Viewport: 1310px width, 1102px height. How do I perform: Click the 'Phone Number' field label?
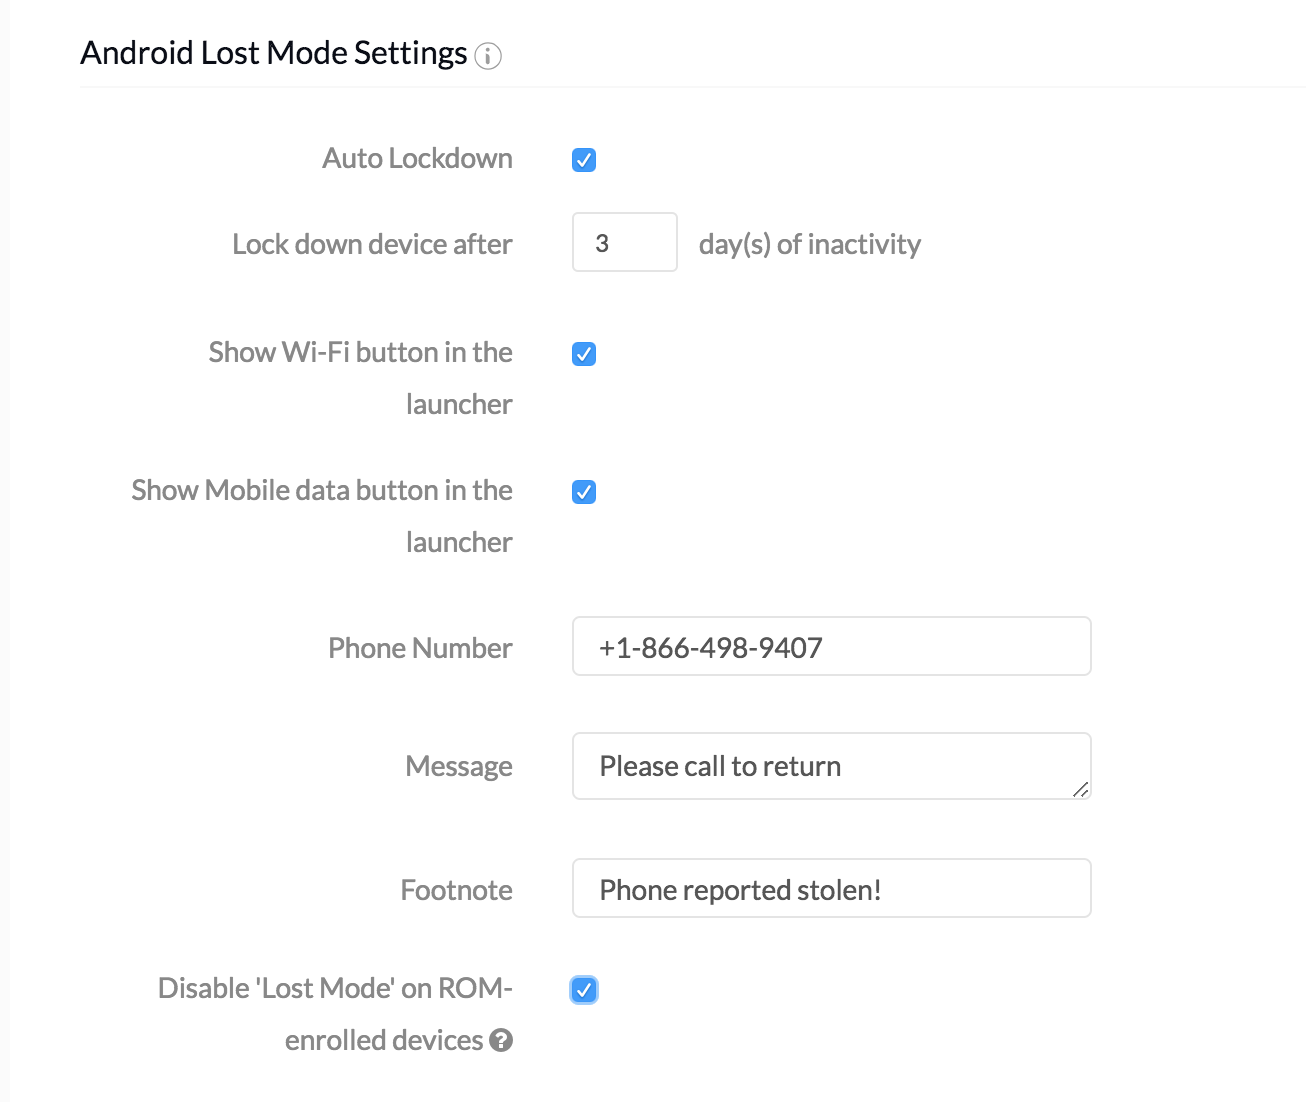pos(419,648)
